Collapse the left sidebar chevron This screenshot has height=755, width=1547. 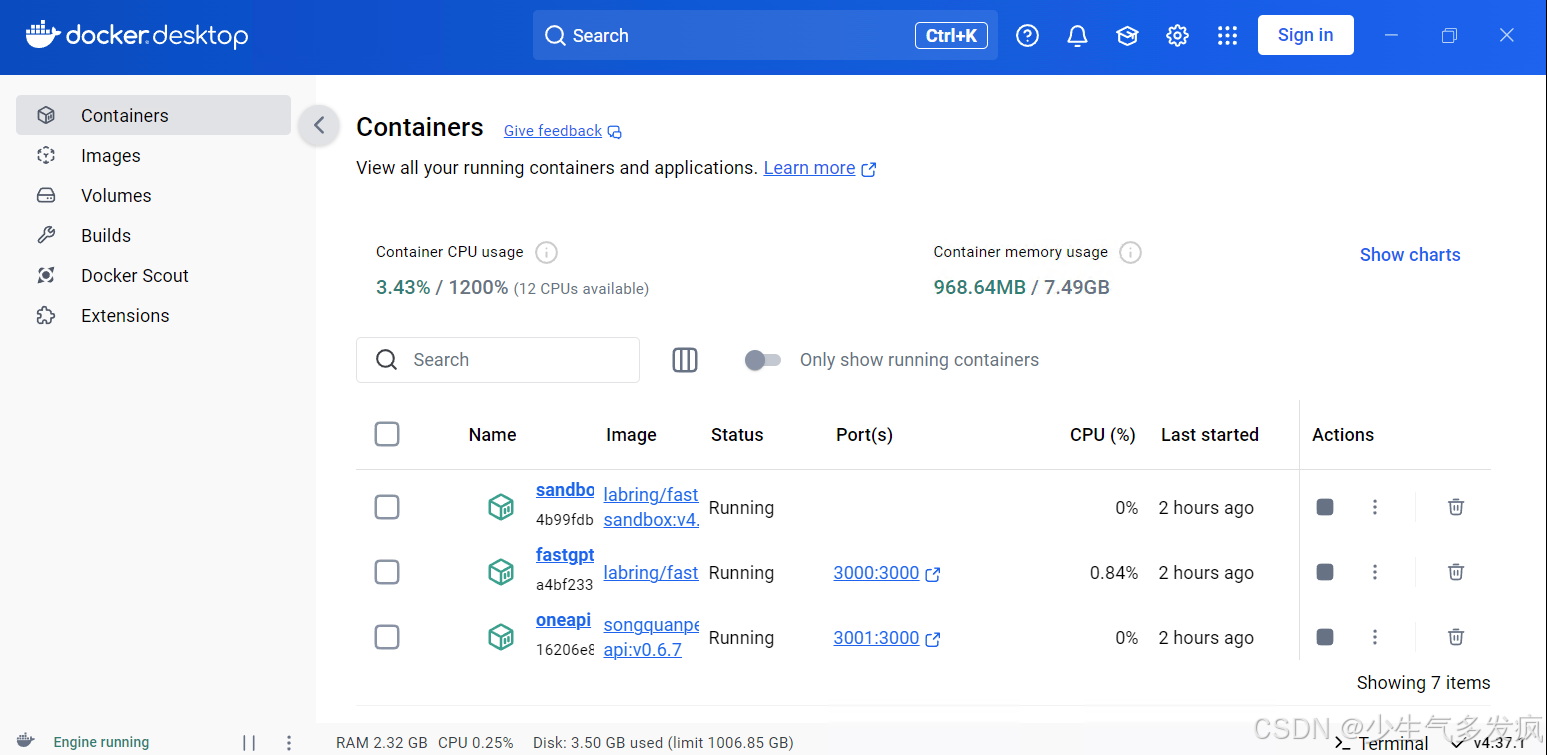(319, 125)
